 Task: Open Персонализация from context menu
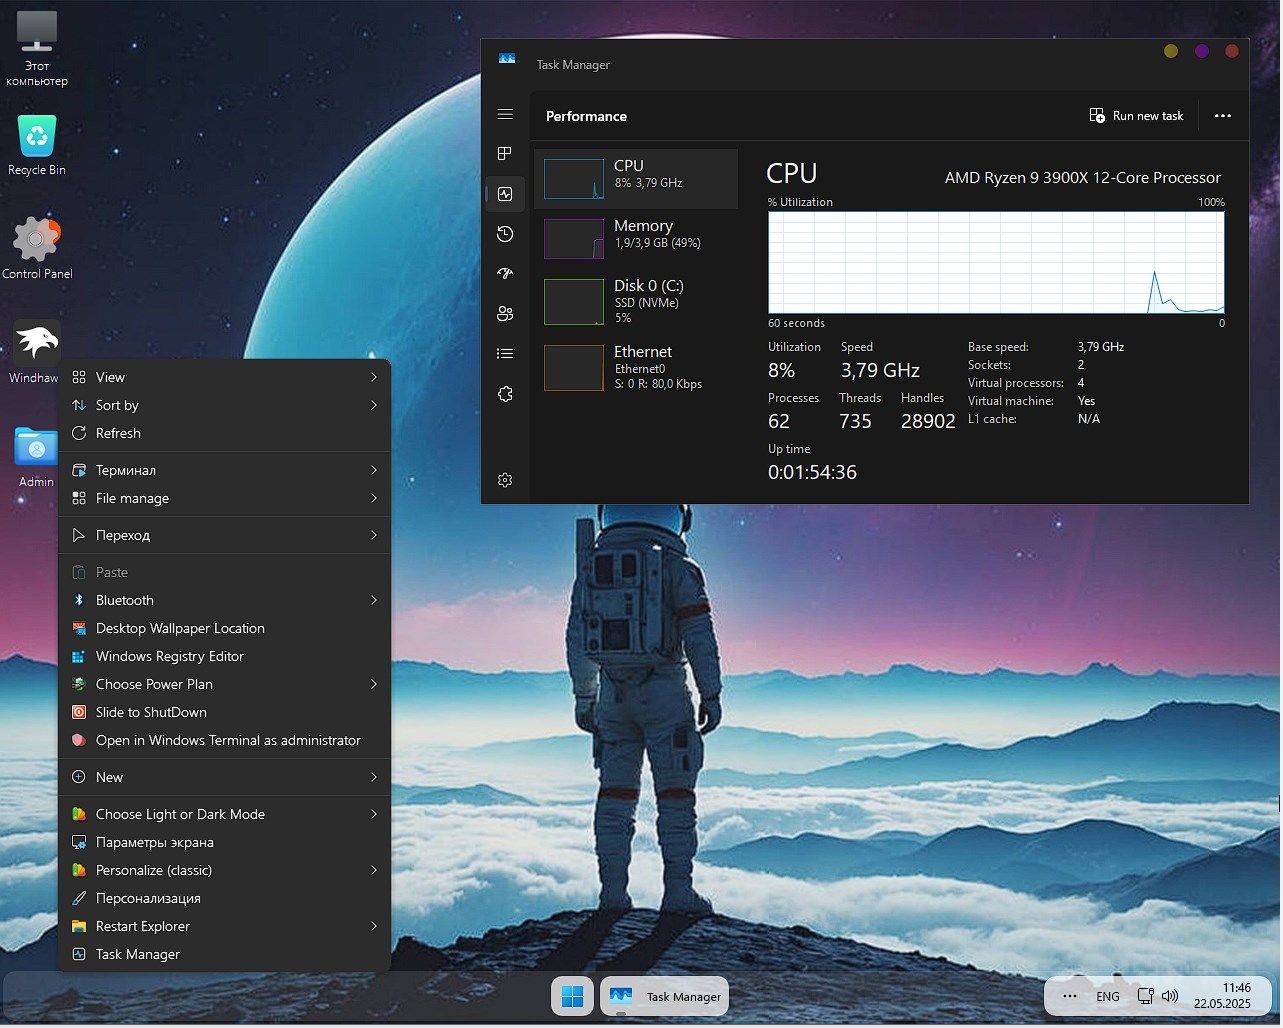[224, 898]
